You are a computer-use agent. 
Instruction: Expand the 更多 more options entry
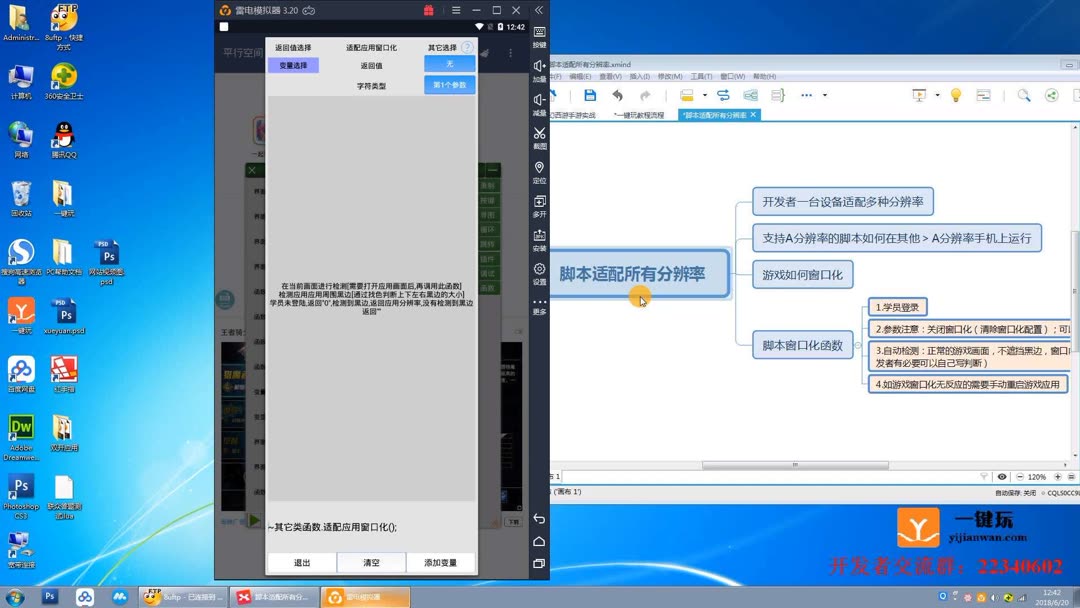pos(540,303)
